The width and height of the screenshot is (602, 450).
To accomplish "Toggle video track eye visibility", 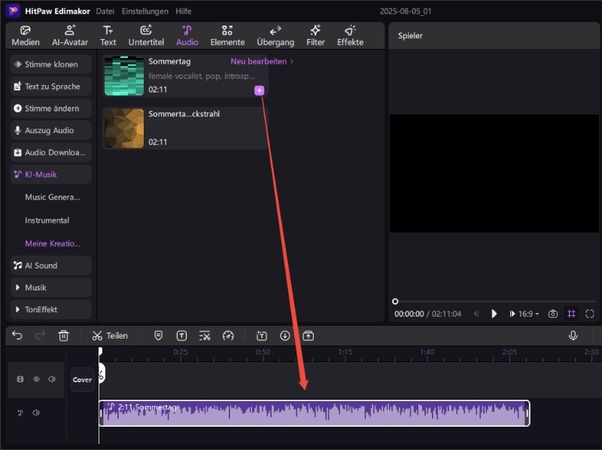I will 36,379.
